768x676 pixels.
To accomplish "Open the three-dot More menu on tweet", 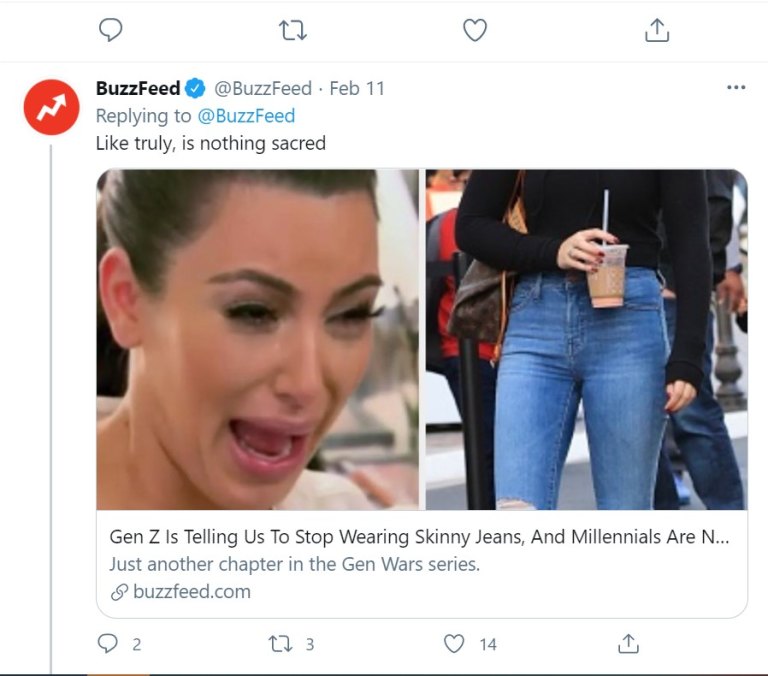I will tap(736, 88).
